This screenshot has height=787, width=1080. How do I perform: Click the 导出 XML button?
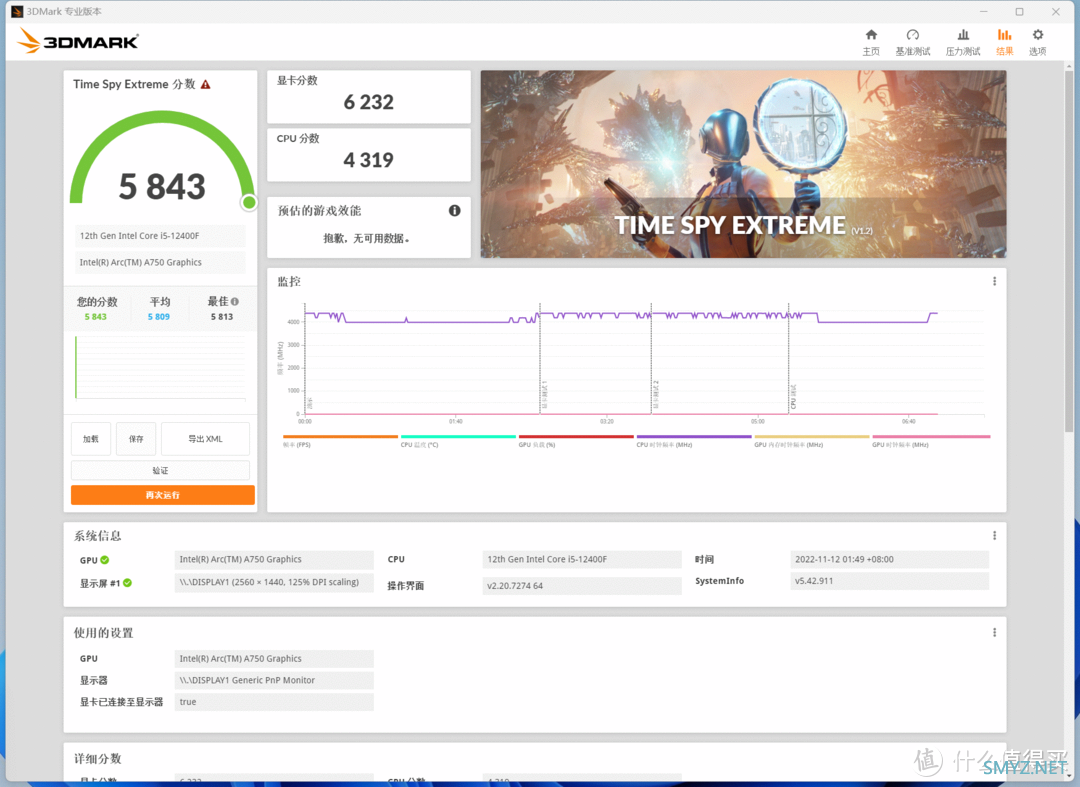point(205,439)
